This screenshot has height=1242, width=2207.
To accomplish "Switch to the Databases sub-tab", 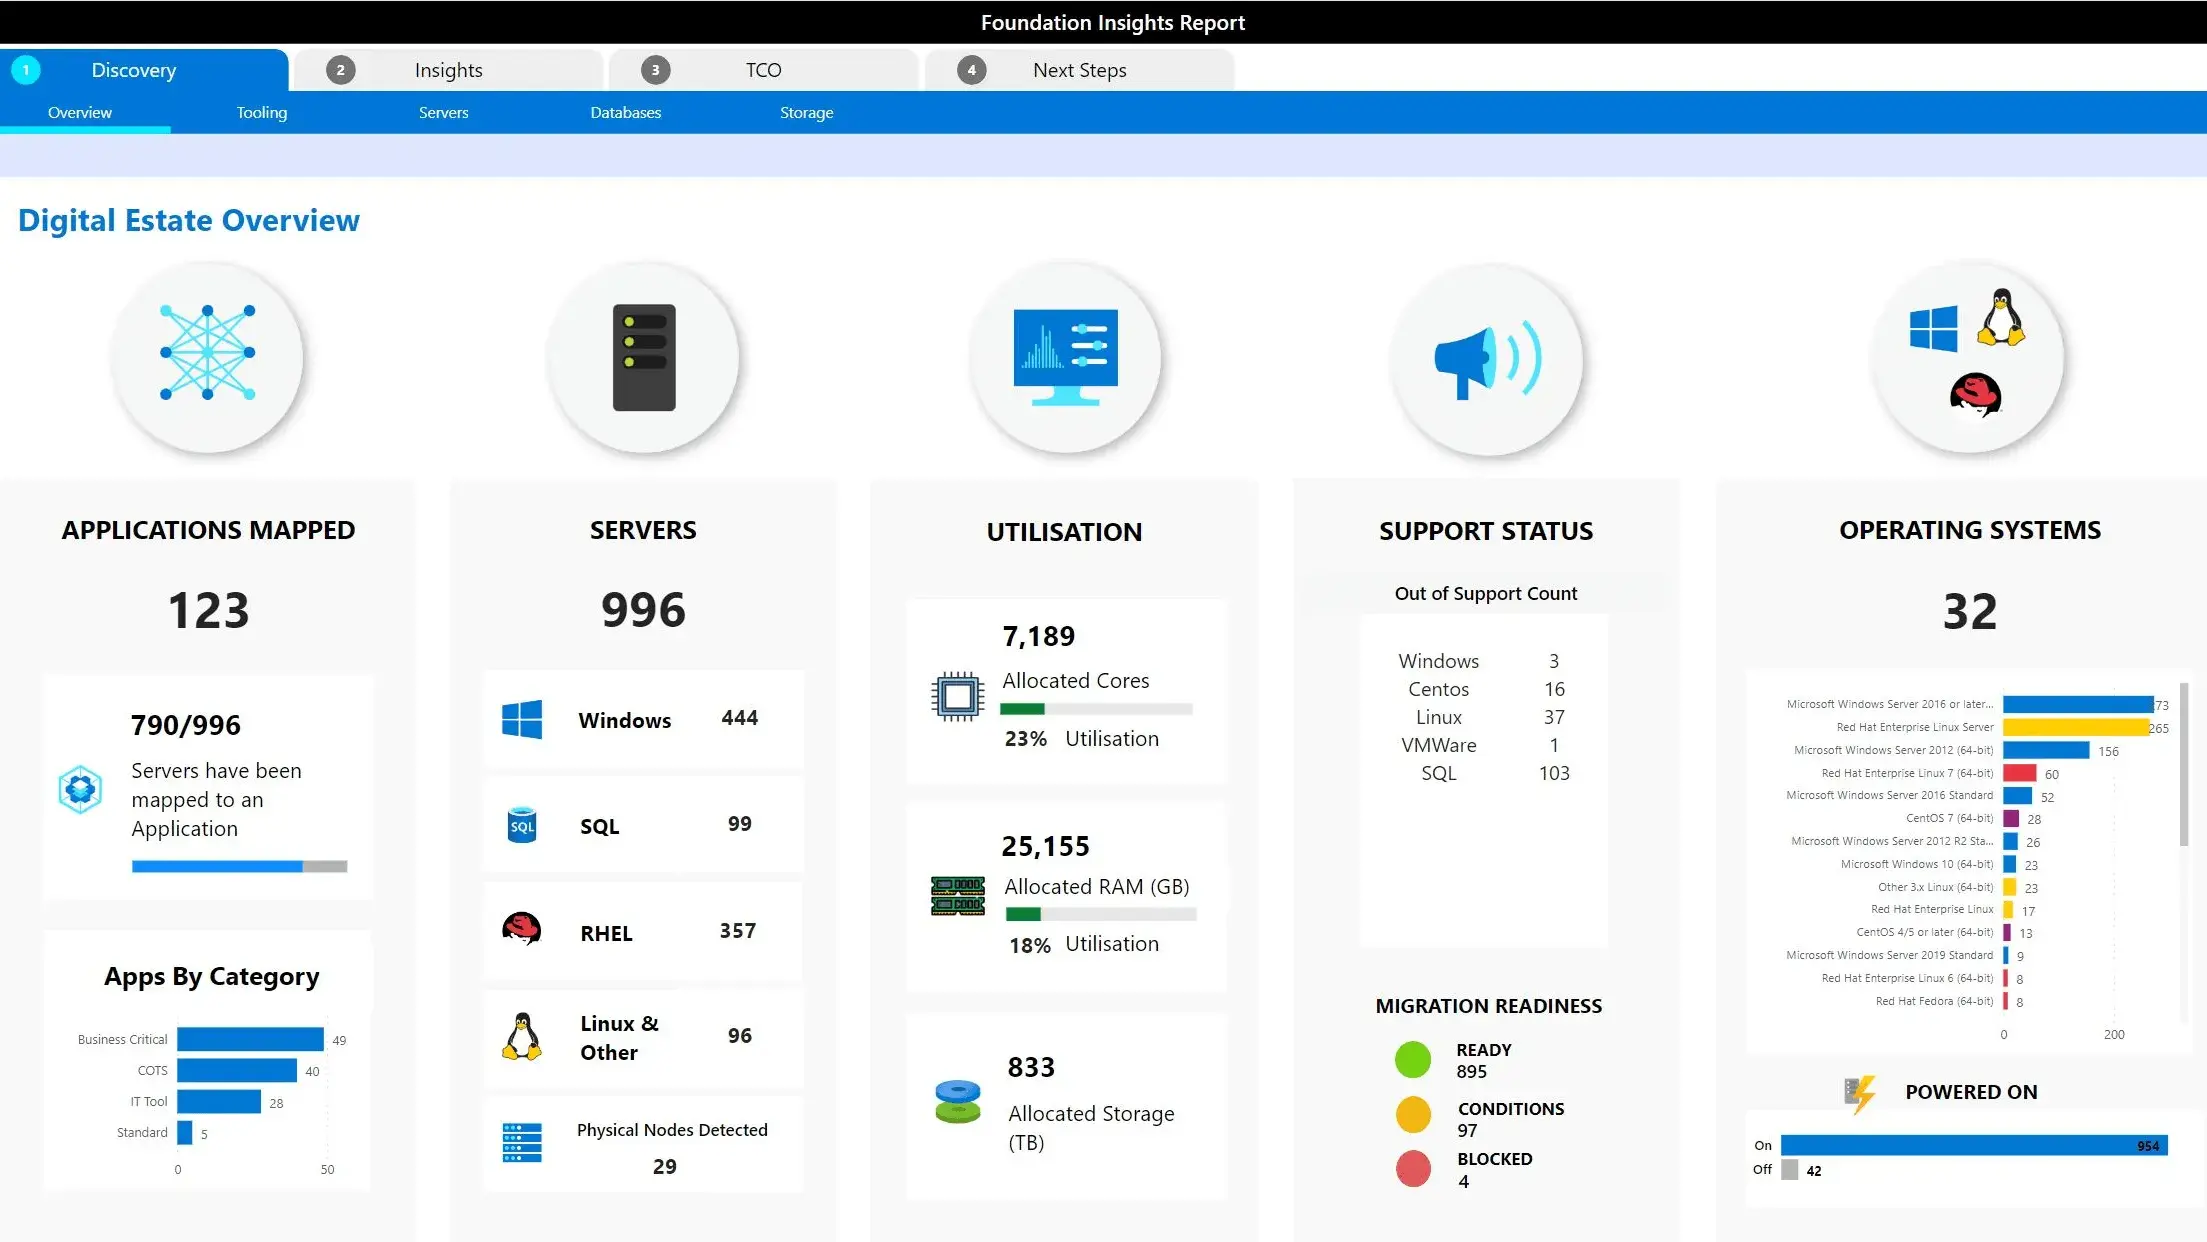I will (x=625, y=112).
